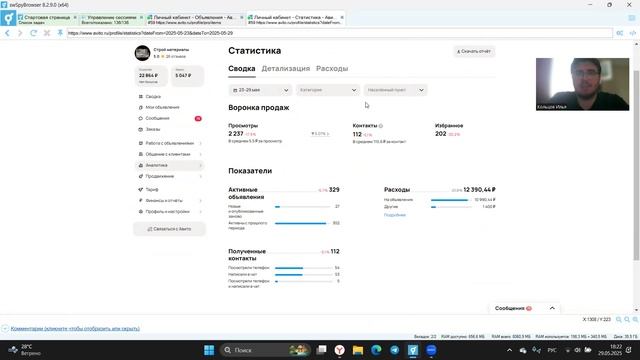
Task: Click the SpyBrowser taskbar icon
Action: (x=413, y=350)
